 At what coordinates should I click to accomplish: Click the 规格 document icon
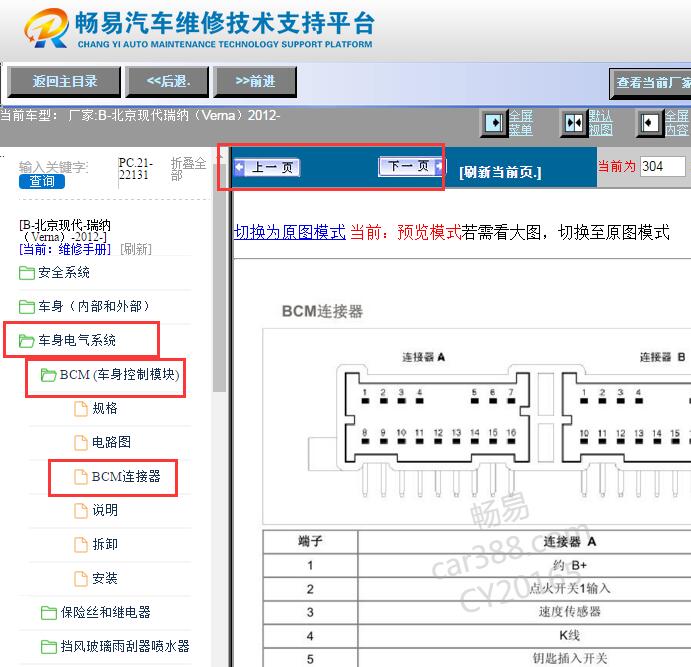pyautogui.click(x=81, y=409)
